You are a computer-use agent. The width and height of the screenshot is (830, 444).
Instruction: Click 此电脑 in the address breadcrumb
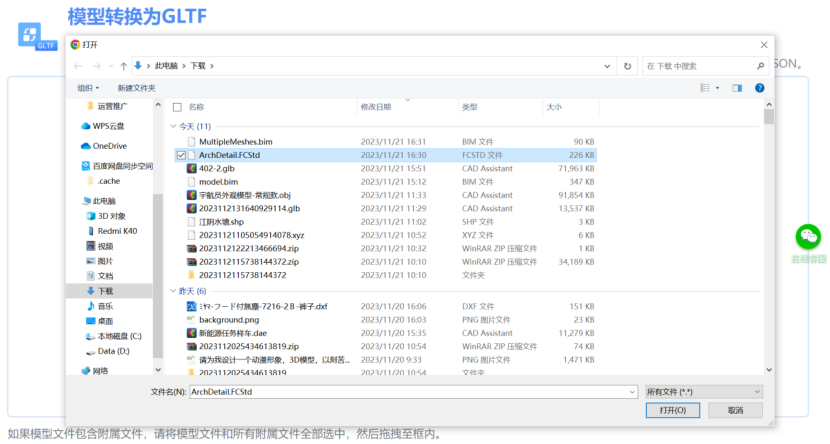pos(166,66)
